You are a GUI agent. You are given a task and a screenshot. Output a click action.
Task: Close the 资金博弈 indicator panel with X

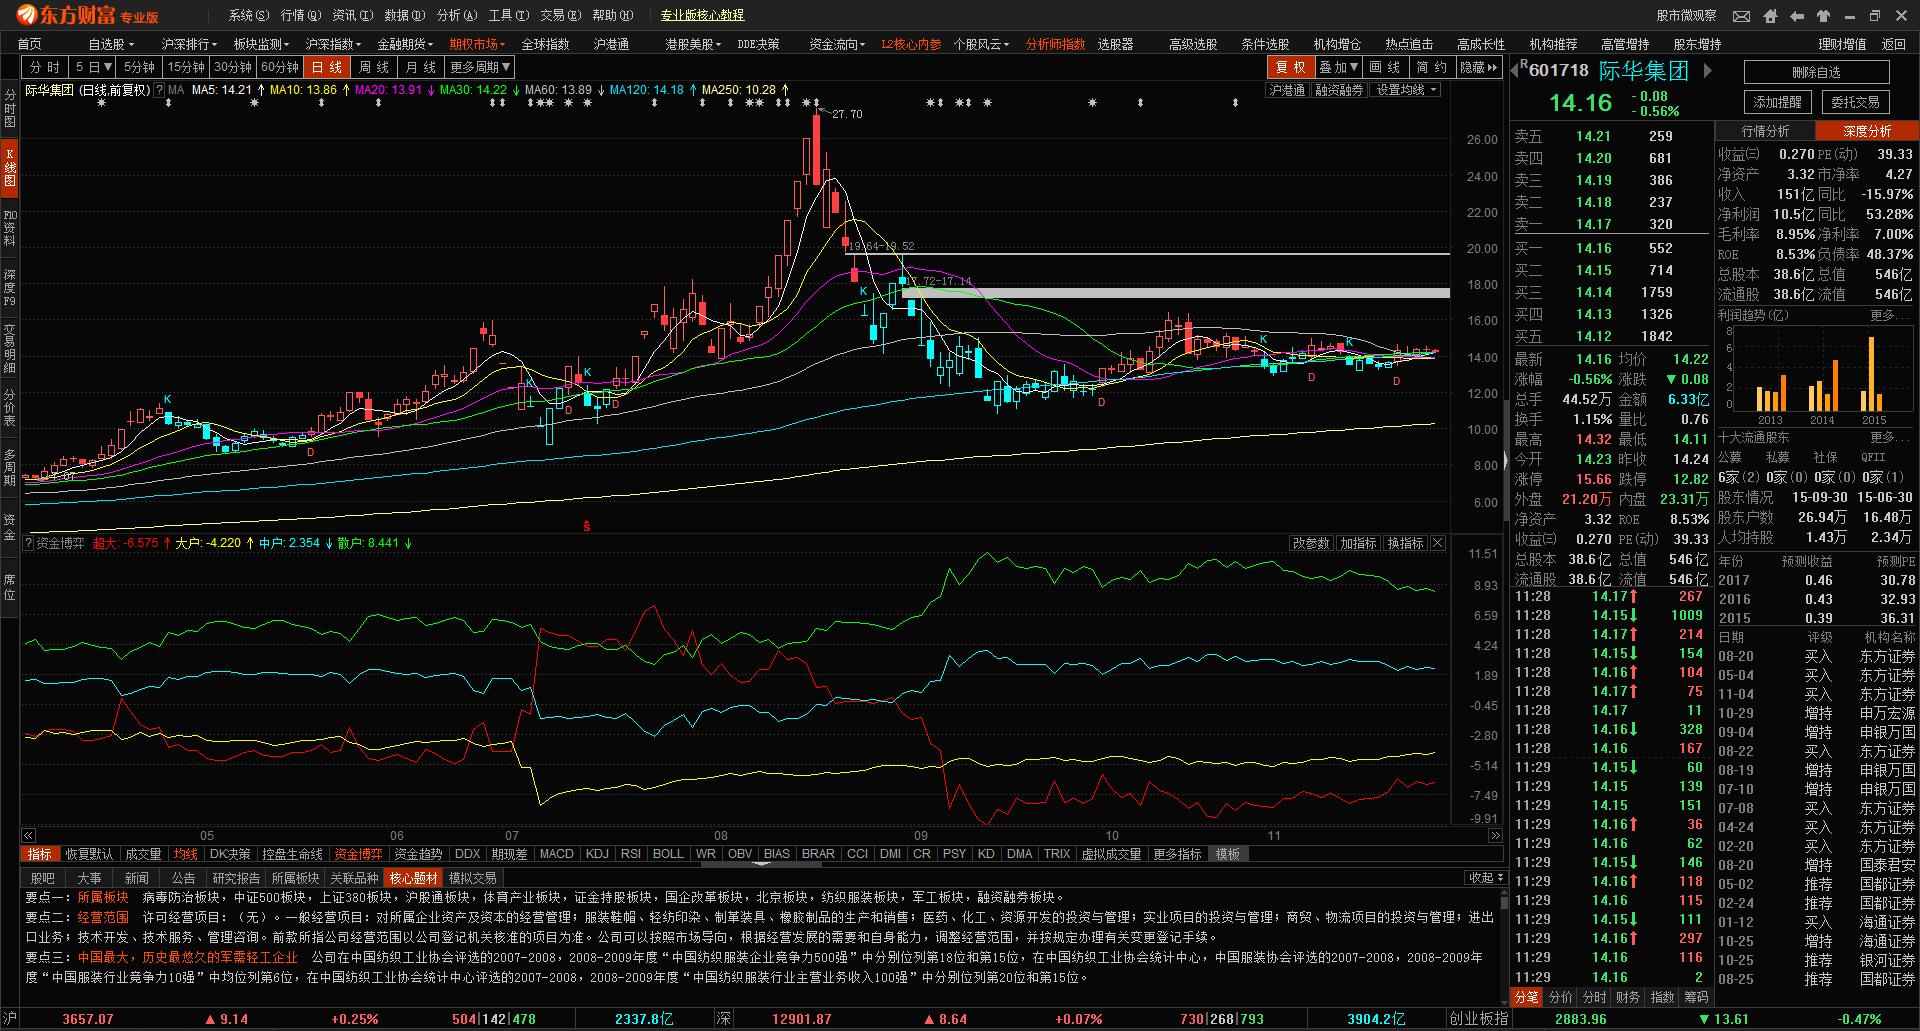1438,543
